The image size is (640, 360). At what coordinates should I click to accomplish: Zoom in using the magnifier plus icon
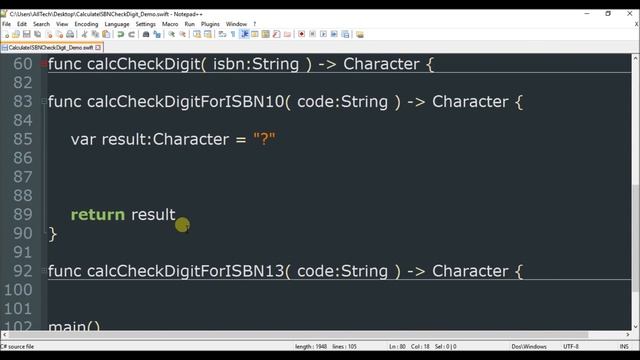pos(171,35)
